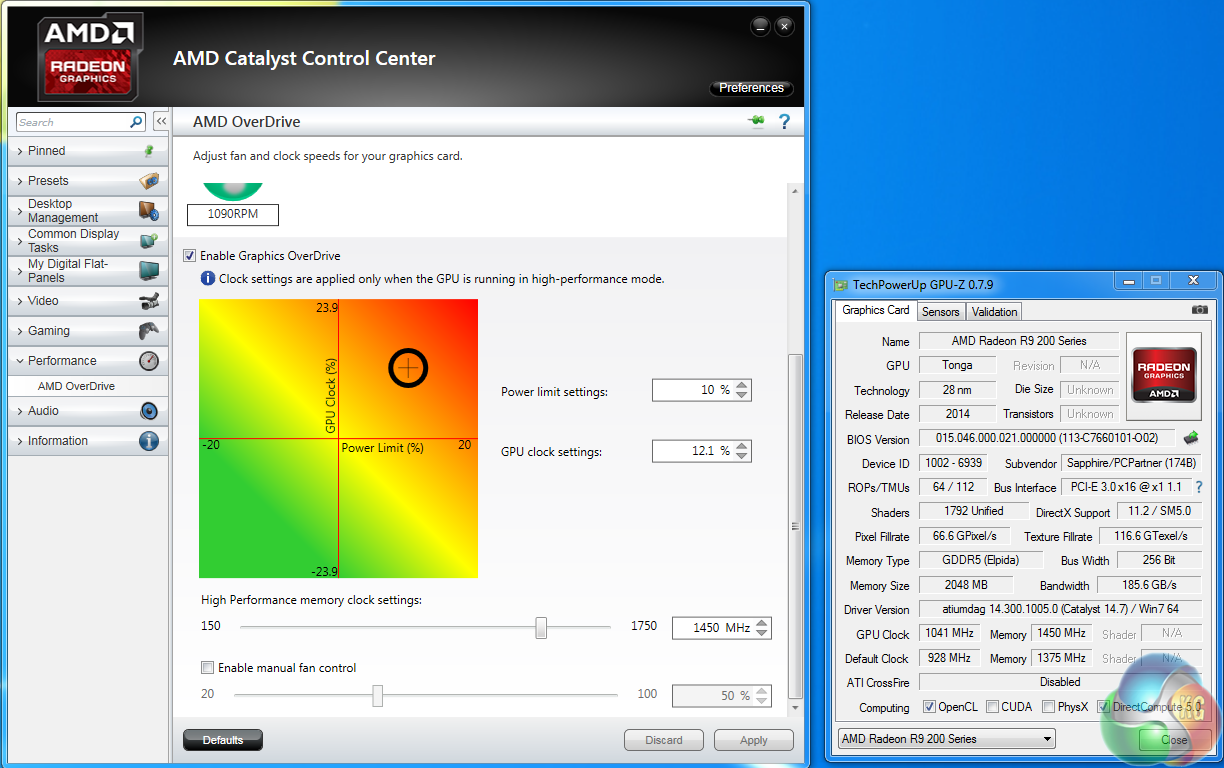Click the Bus Interface question mark icon
Viewport: 1224px width, 768px height.
coord(1199,487)
